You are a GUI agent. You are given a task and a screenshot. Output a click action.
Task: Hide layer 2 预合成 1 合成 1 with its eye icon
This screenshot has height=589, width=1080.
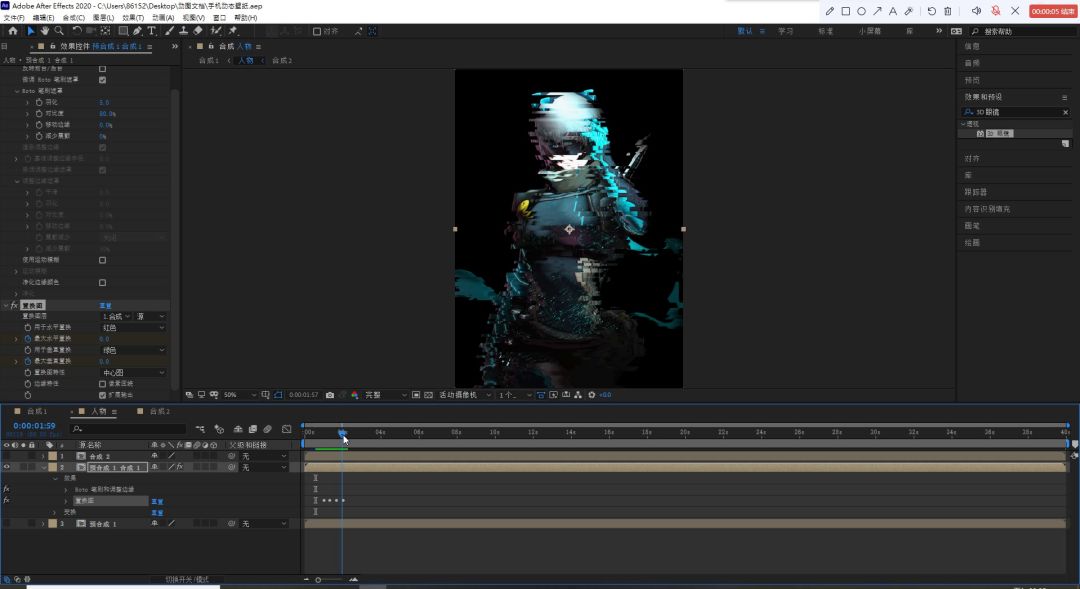[x=7, y=467]
